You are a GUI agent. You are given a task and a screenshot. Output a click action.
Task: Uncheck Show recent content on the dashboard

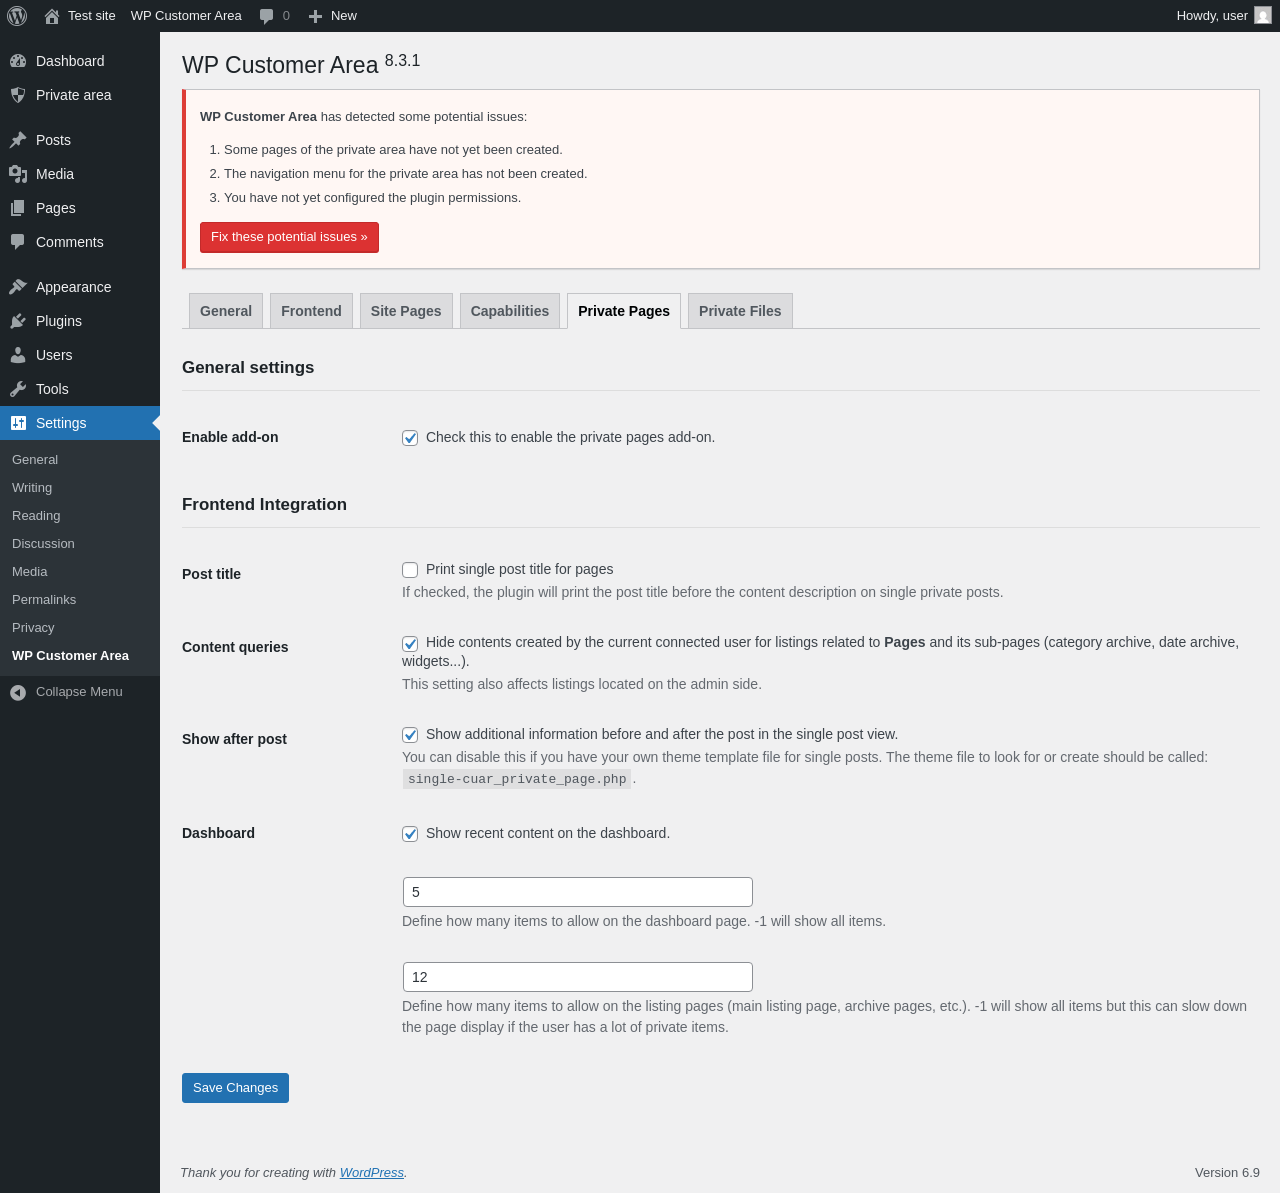tap(410, 834)
